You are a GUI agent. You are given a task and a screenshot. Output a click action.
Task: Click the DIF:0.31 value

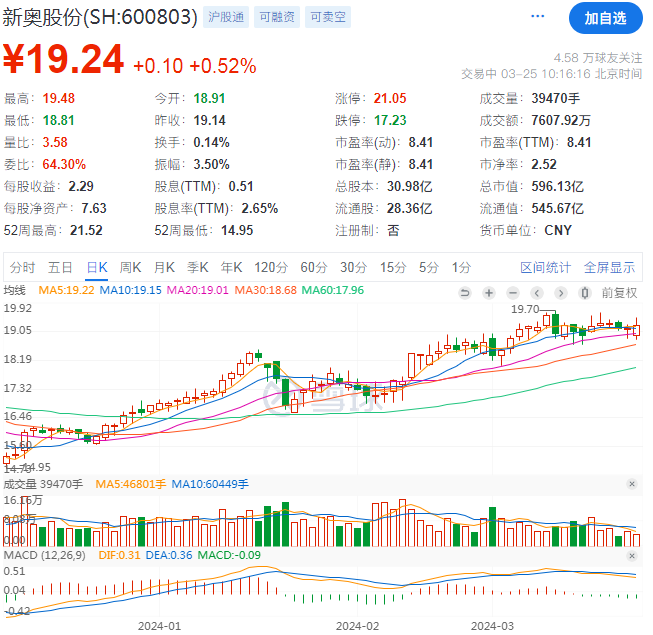119,555
